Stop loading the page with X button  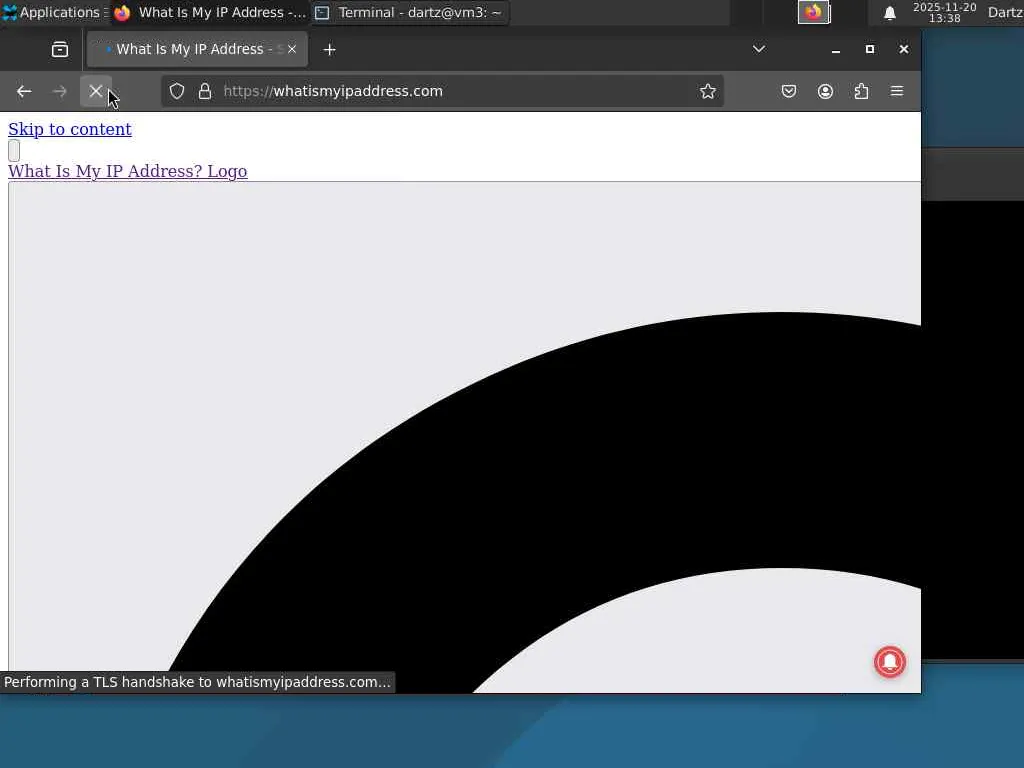[95, 91]
